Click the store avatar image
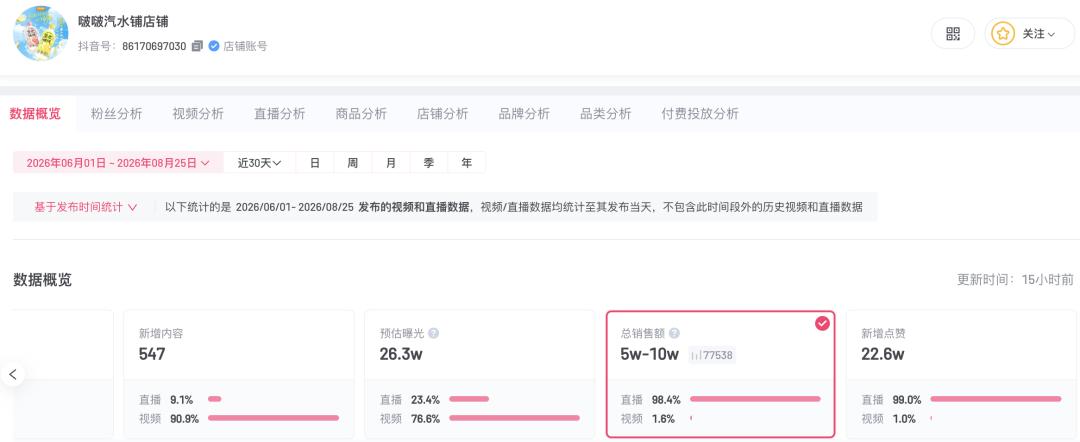Screen dimensions: 1080x442 pyautogui.click(x=41, y=34)
